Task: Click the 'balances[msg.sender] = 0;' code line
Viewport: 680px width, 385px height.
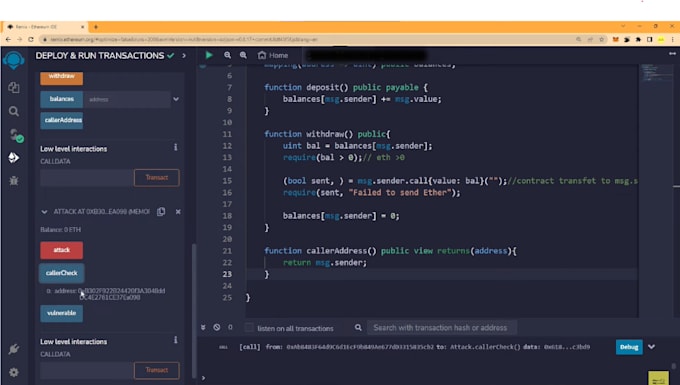Action: click(x=341, y=216)
